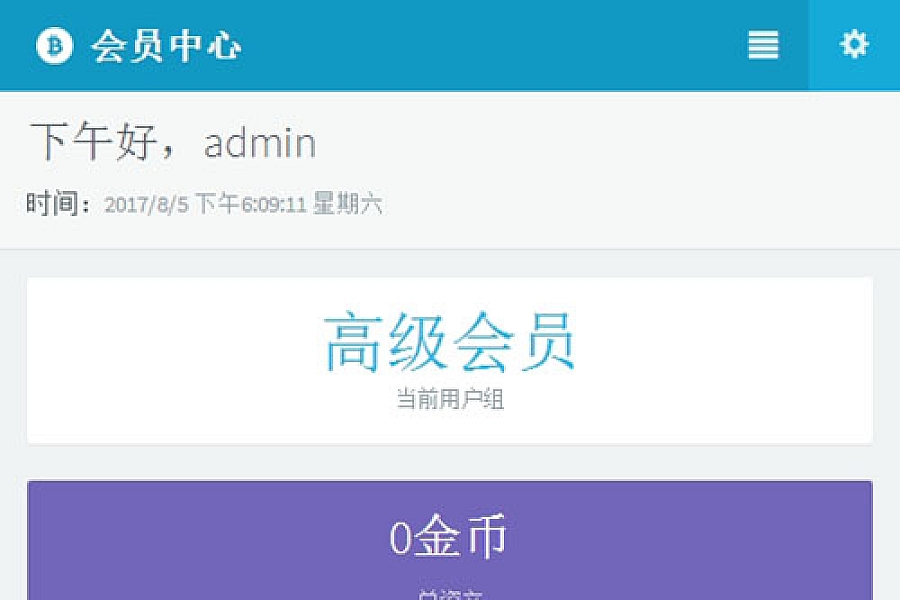
Task: Click the 时间 label
Action: (52, 204)
